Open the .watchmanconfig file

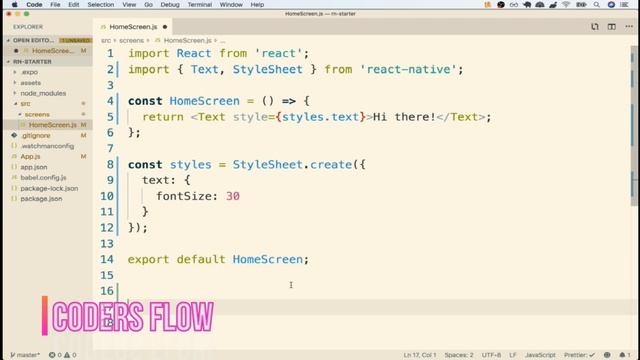coord(47,146)
